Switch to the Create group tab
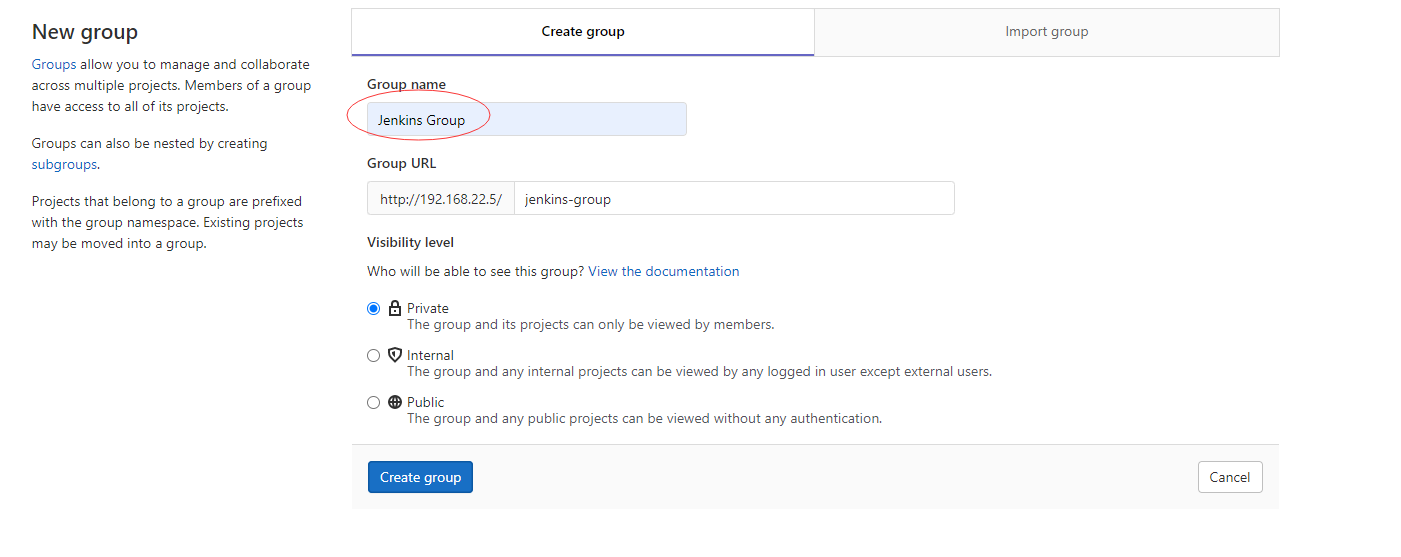This screenshot has width=1401, height=557. pos(583,32)
